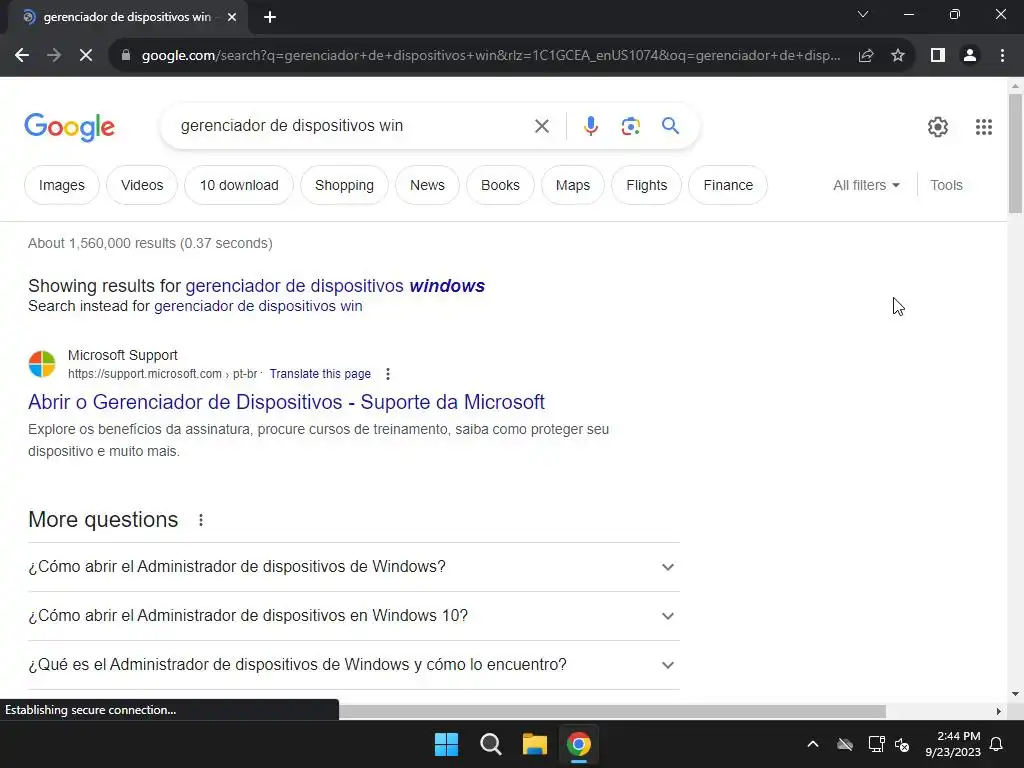Filter results by News
The height and width of the screenshot is (768, 1024).
point(427,185)
